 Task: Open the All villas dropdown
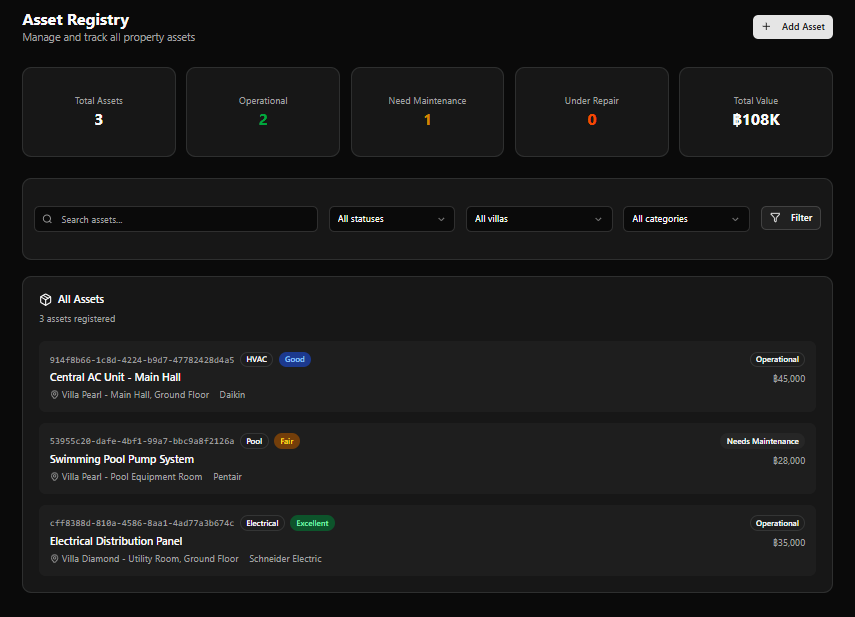coord(539,219)
